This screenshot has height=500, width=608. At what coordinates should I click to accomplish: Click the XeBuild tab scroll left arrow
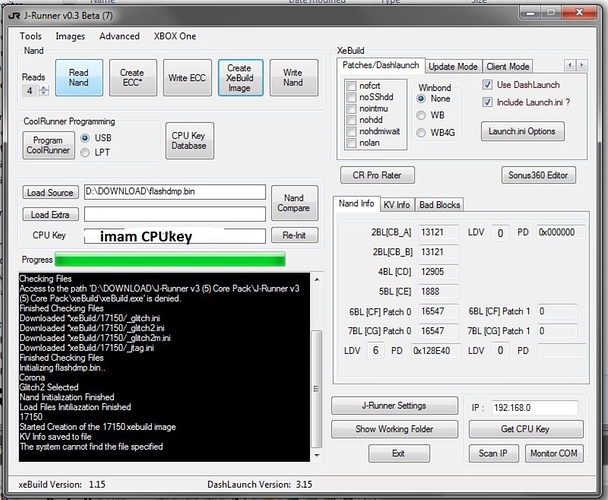[x=570, y=65]
